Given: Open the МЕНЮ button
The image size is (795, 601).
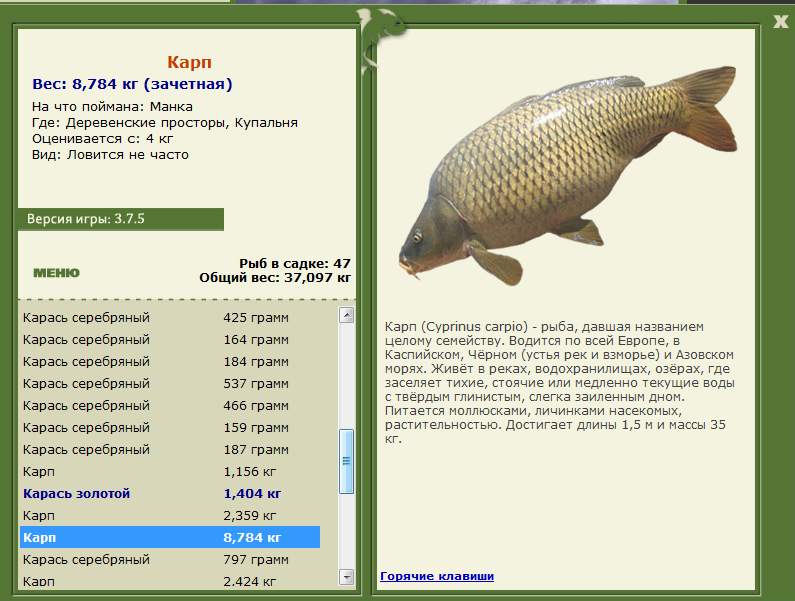Looking at the screenshot, I should click(x=56, y=273).
